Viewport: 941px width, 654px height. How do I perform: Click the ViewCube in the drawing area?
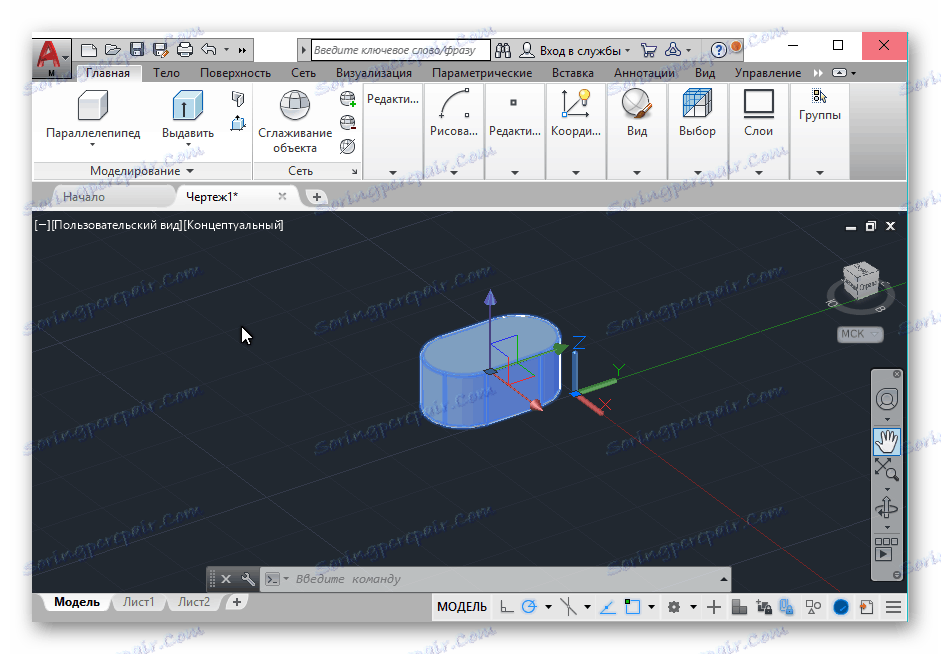[861, 282]
